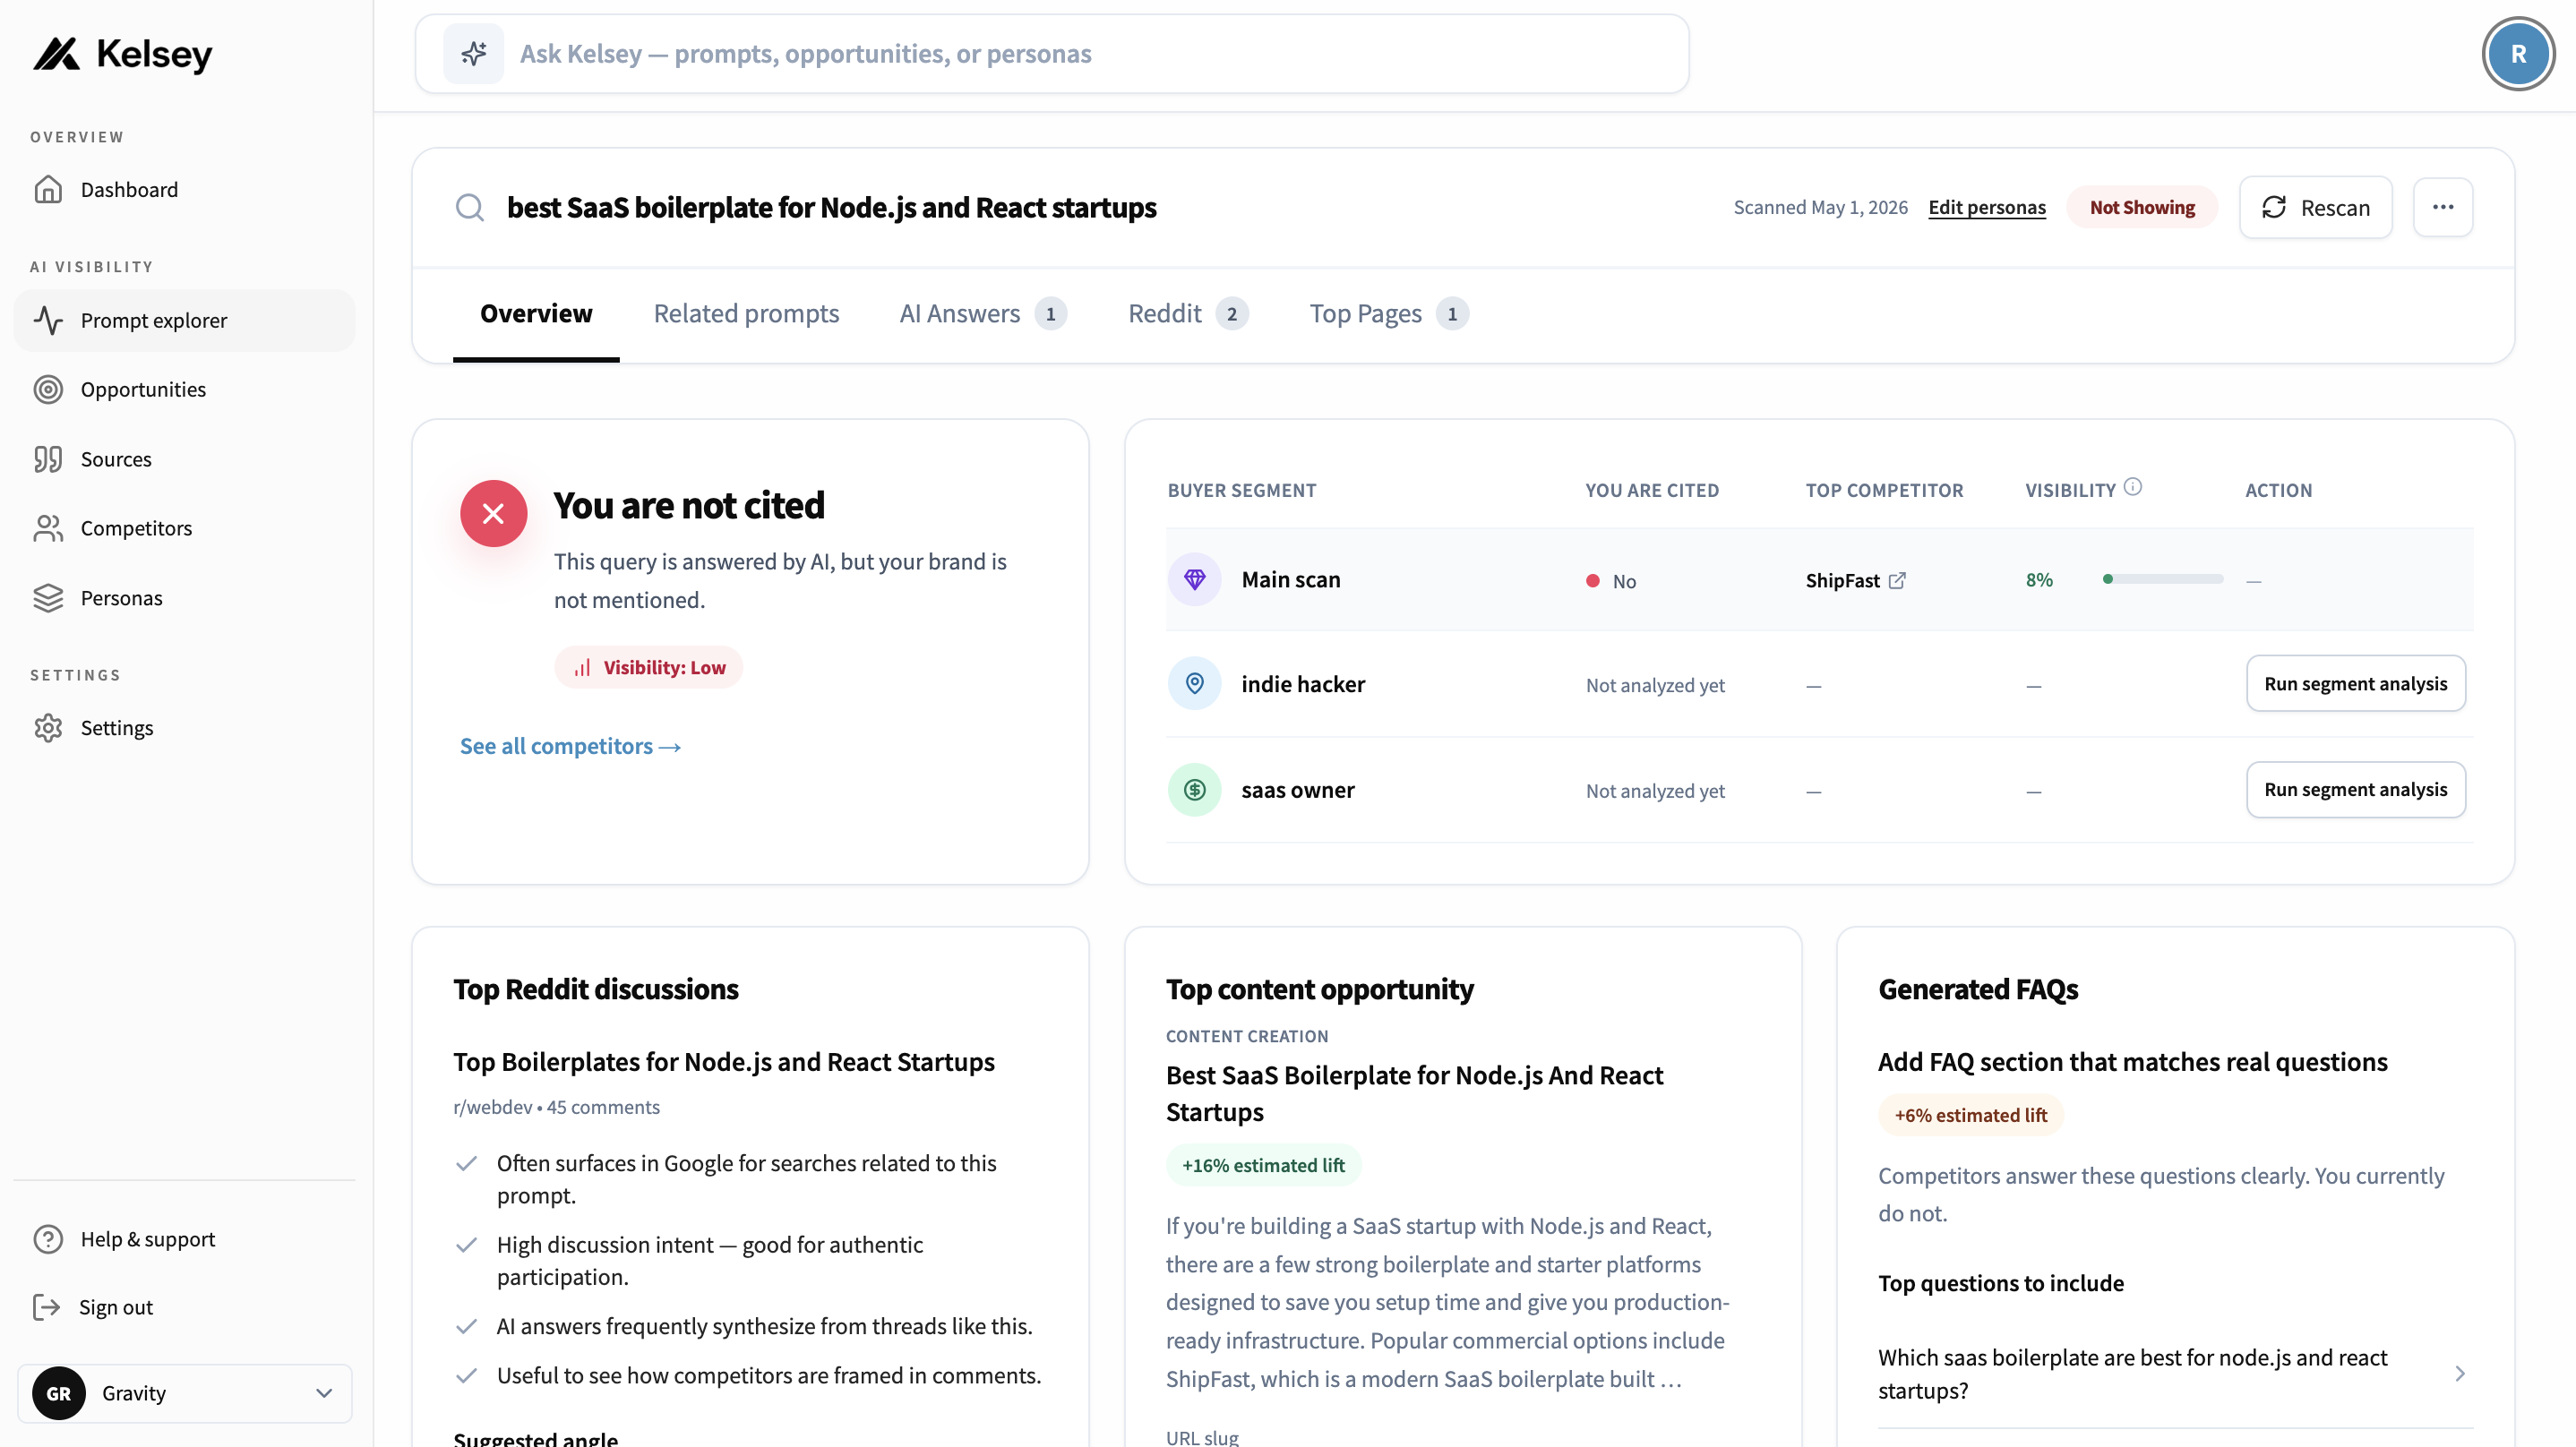Open Opportunities in sidebar
Image resolution: width=2576 pixels, height=1447 pixels.
(185, 389)
